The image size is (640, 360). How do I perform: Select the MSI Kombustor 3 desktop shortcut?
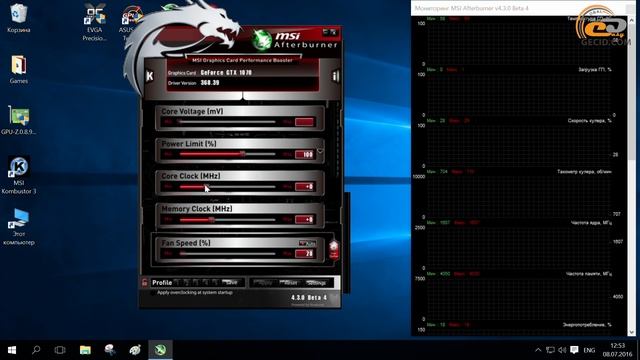point(18,176)
